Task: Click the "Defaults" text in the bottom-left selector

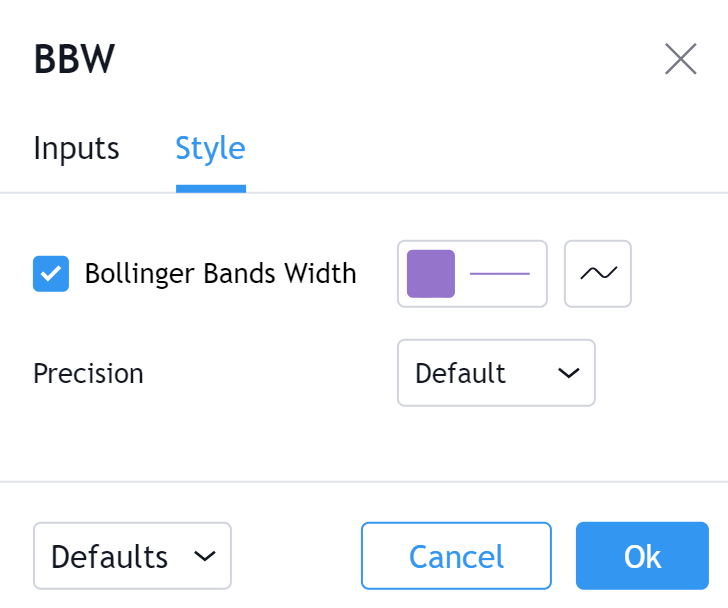Action: [109, 556]
